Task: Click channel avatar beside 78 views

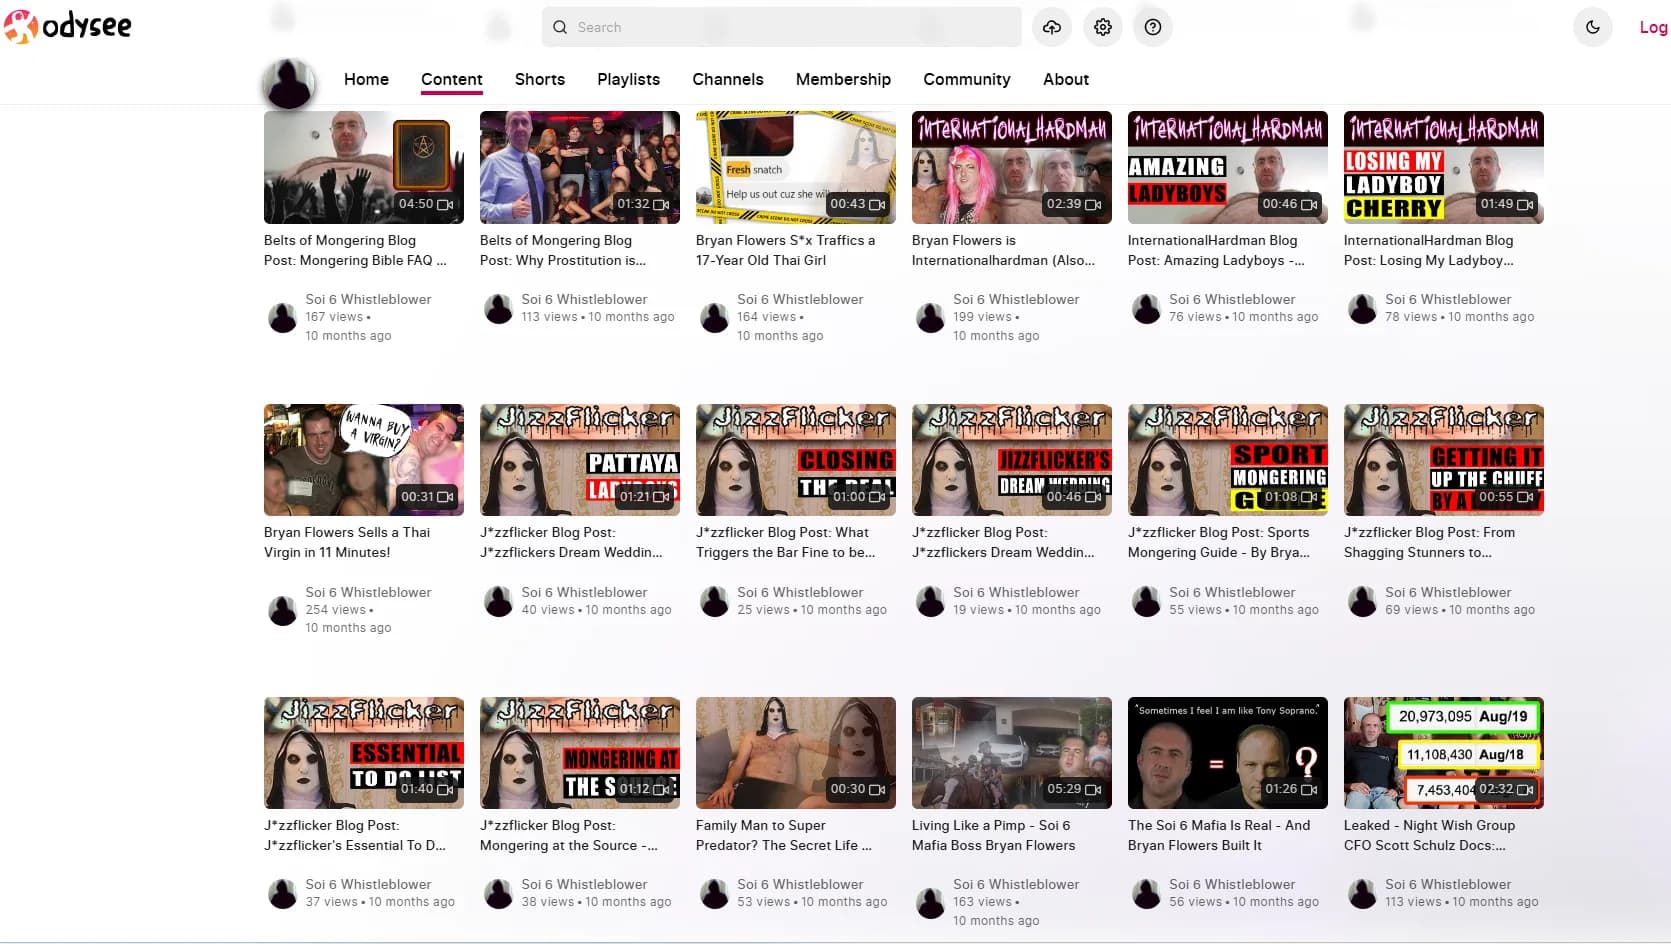Action: 1363,308
